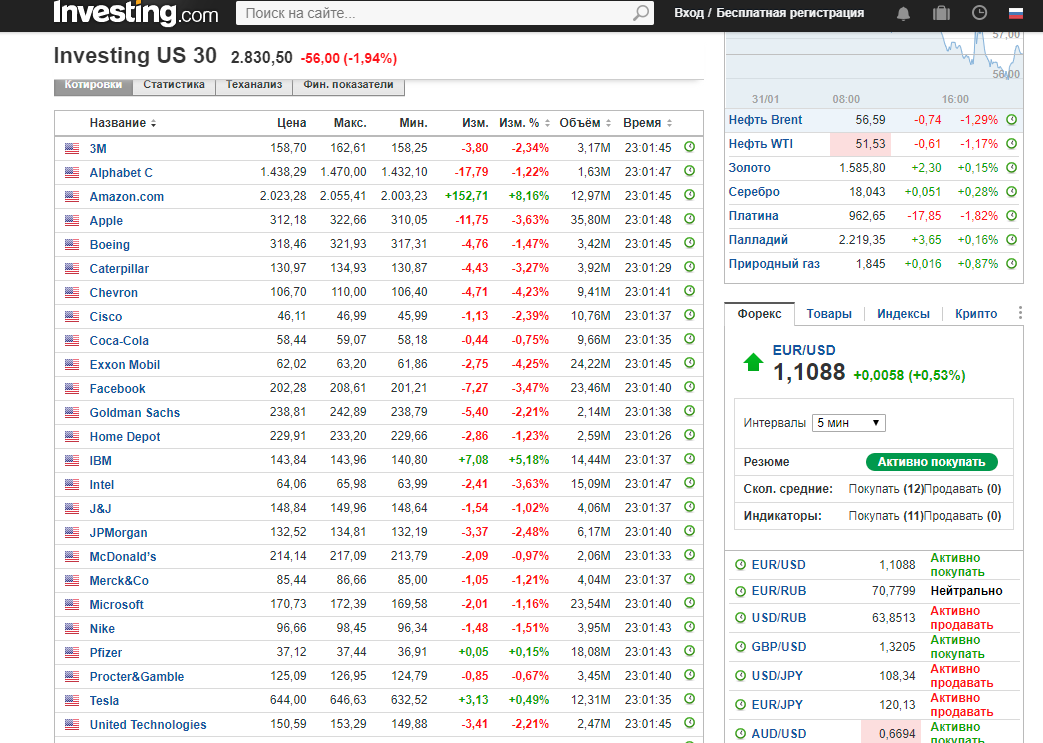Sort the table by Название

coord(122,123)
